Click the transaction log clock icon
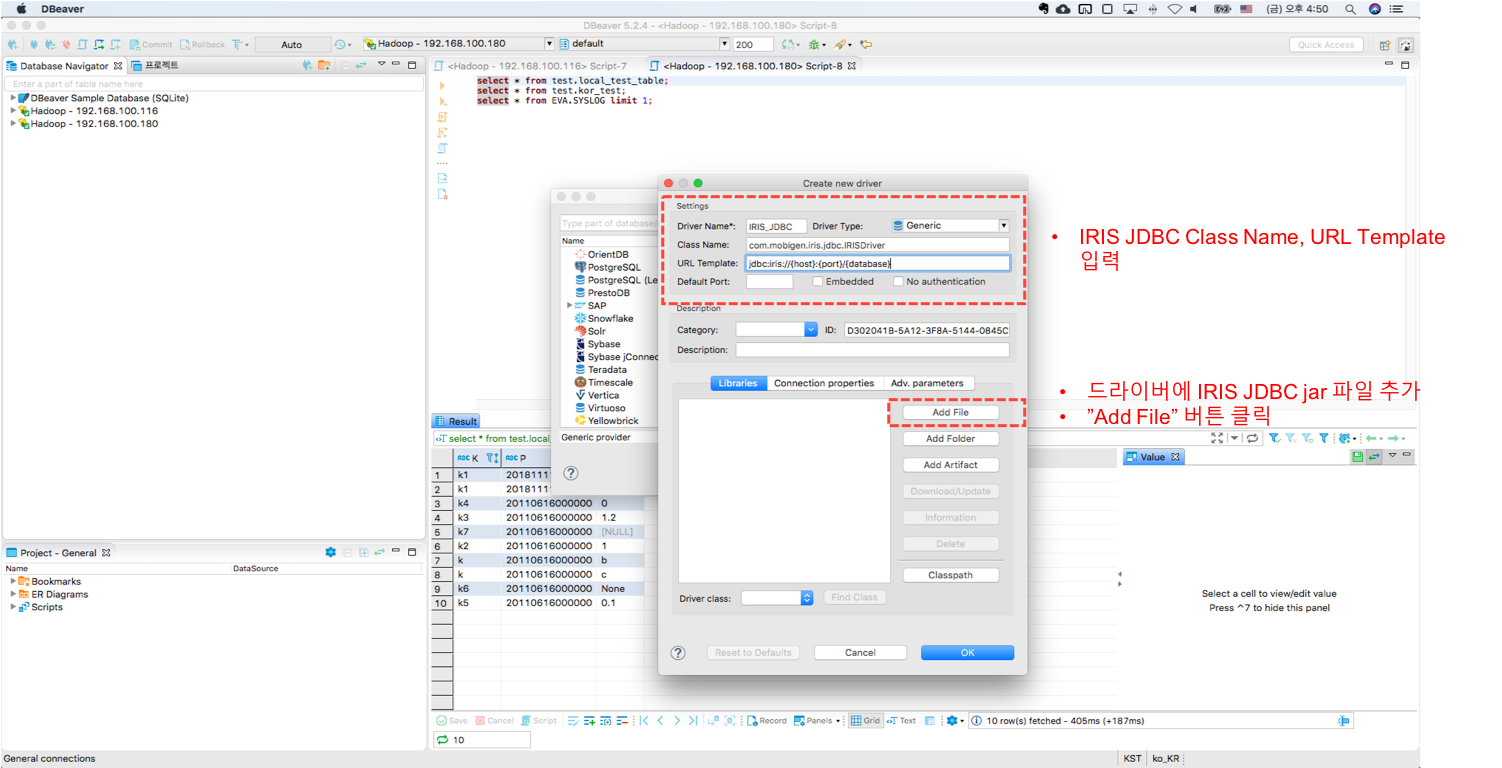Screen dimensions: 1502x768 click(x=341, y=44)
